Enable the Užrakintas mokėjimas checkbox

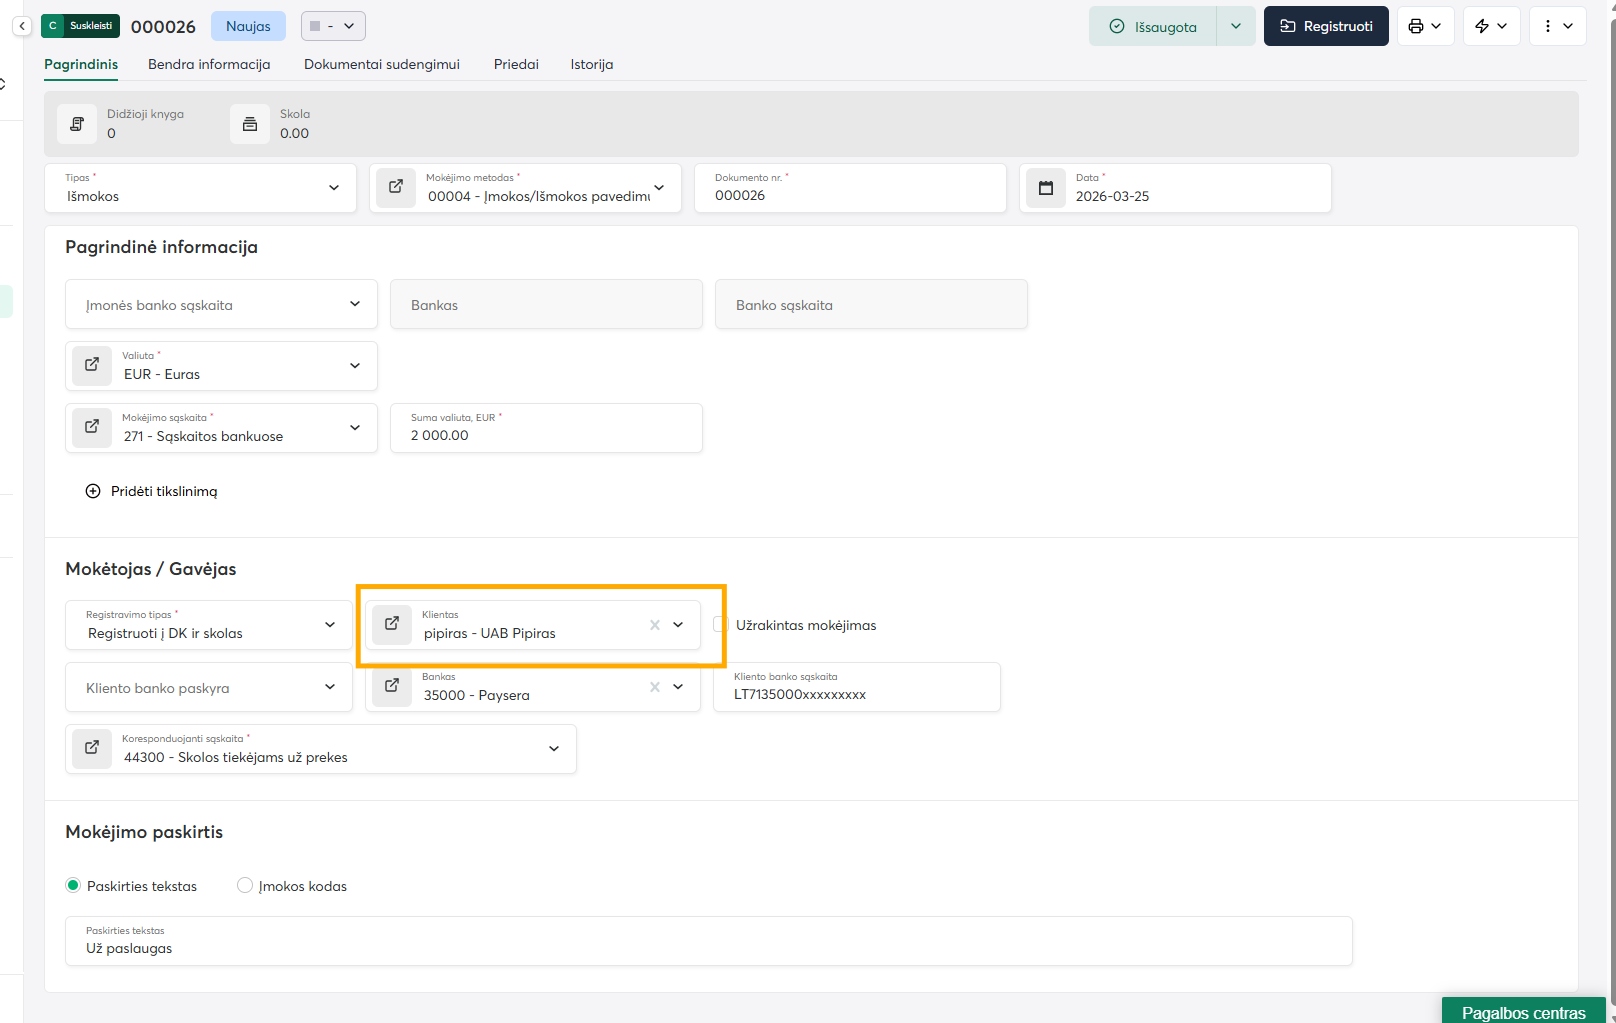click(720, 625)
